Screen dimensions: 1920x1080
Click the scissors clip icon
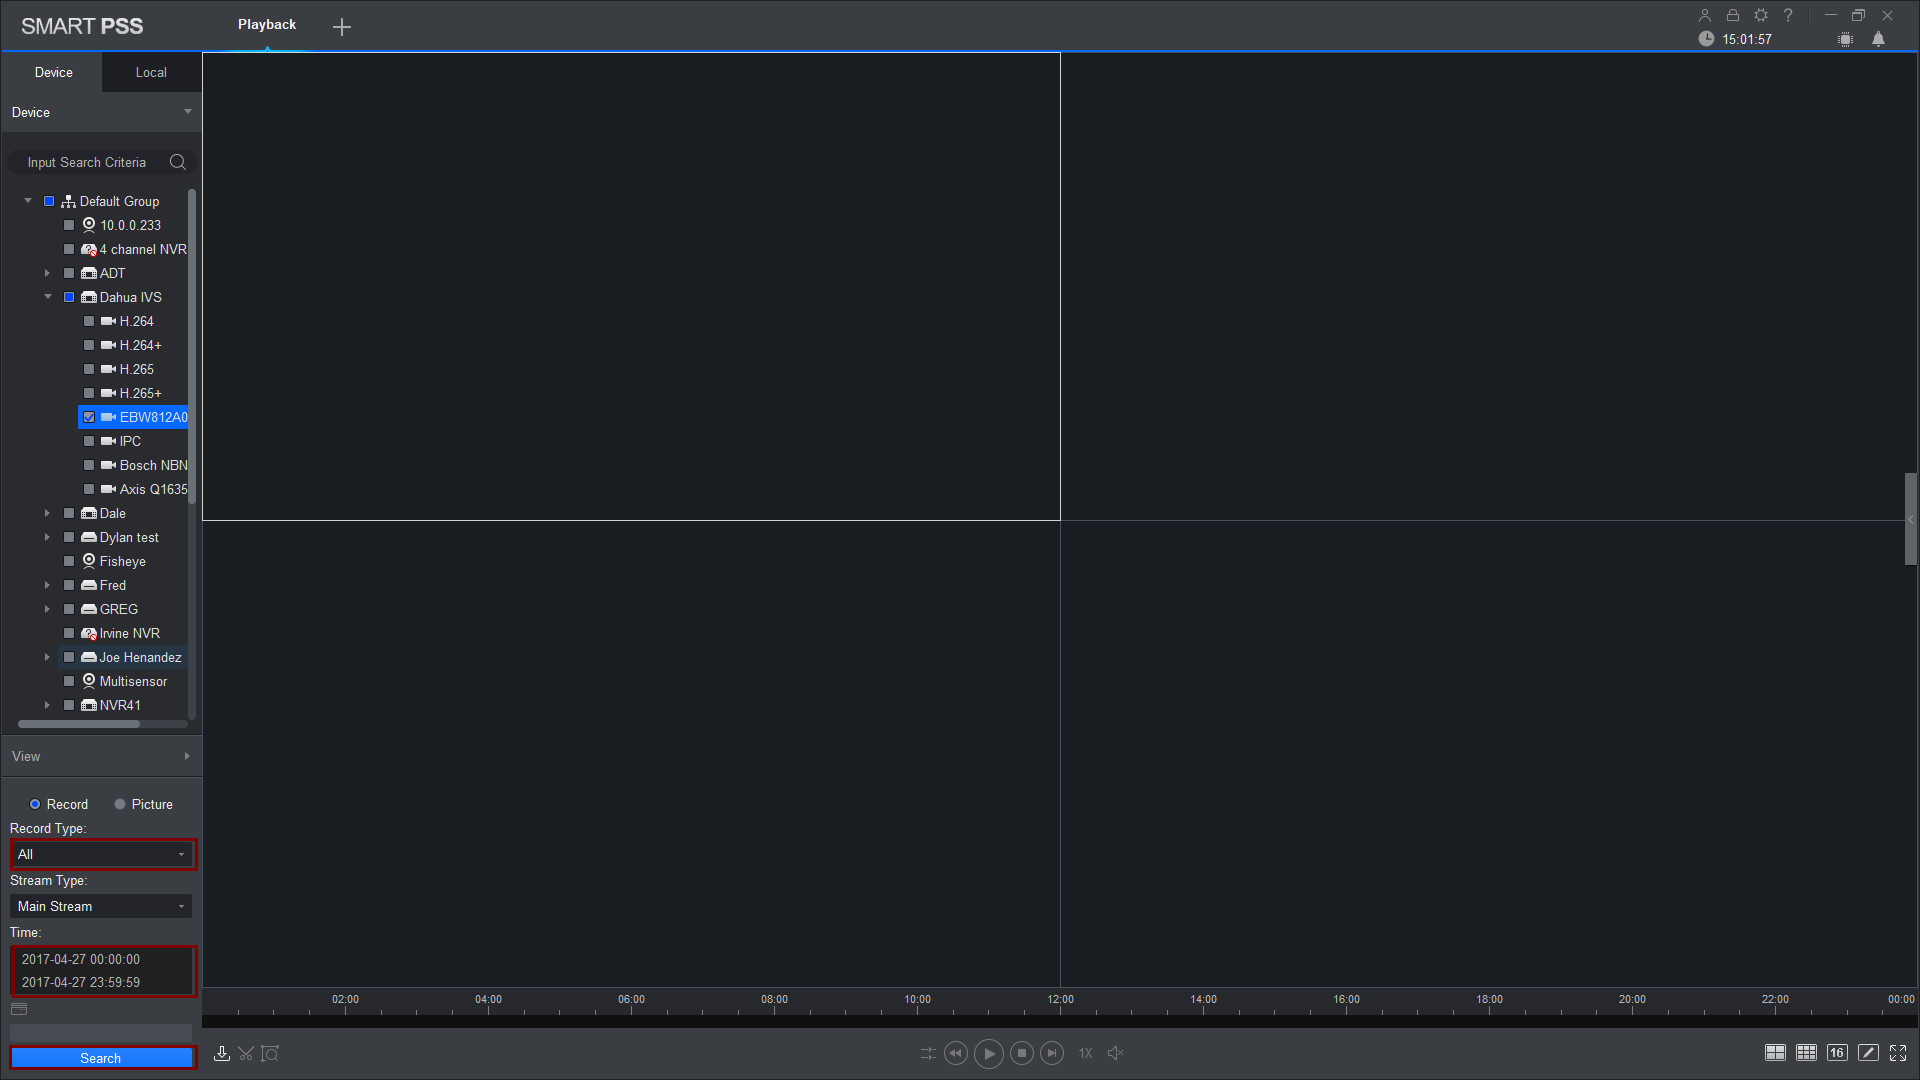coord(246,1054)
